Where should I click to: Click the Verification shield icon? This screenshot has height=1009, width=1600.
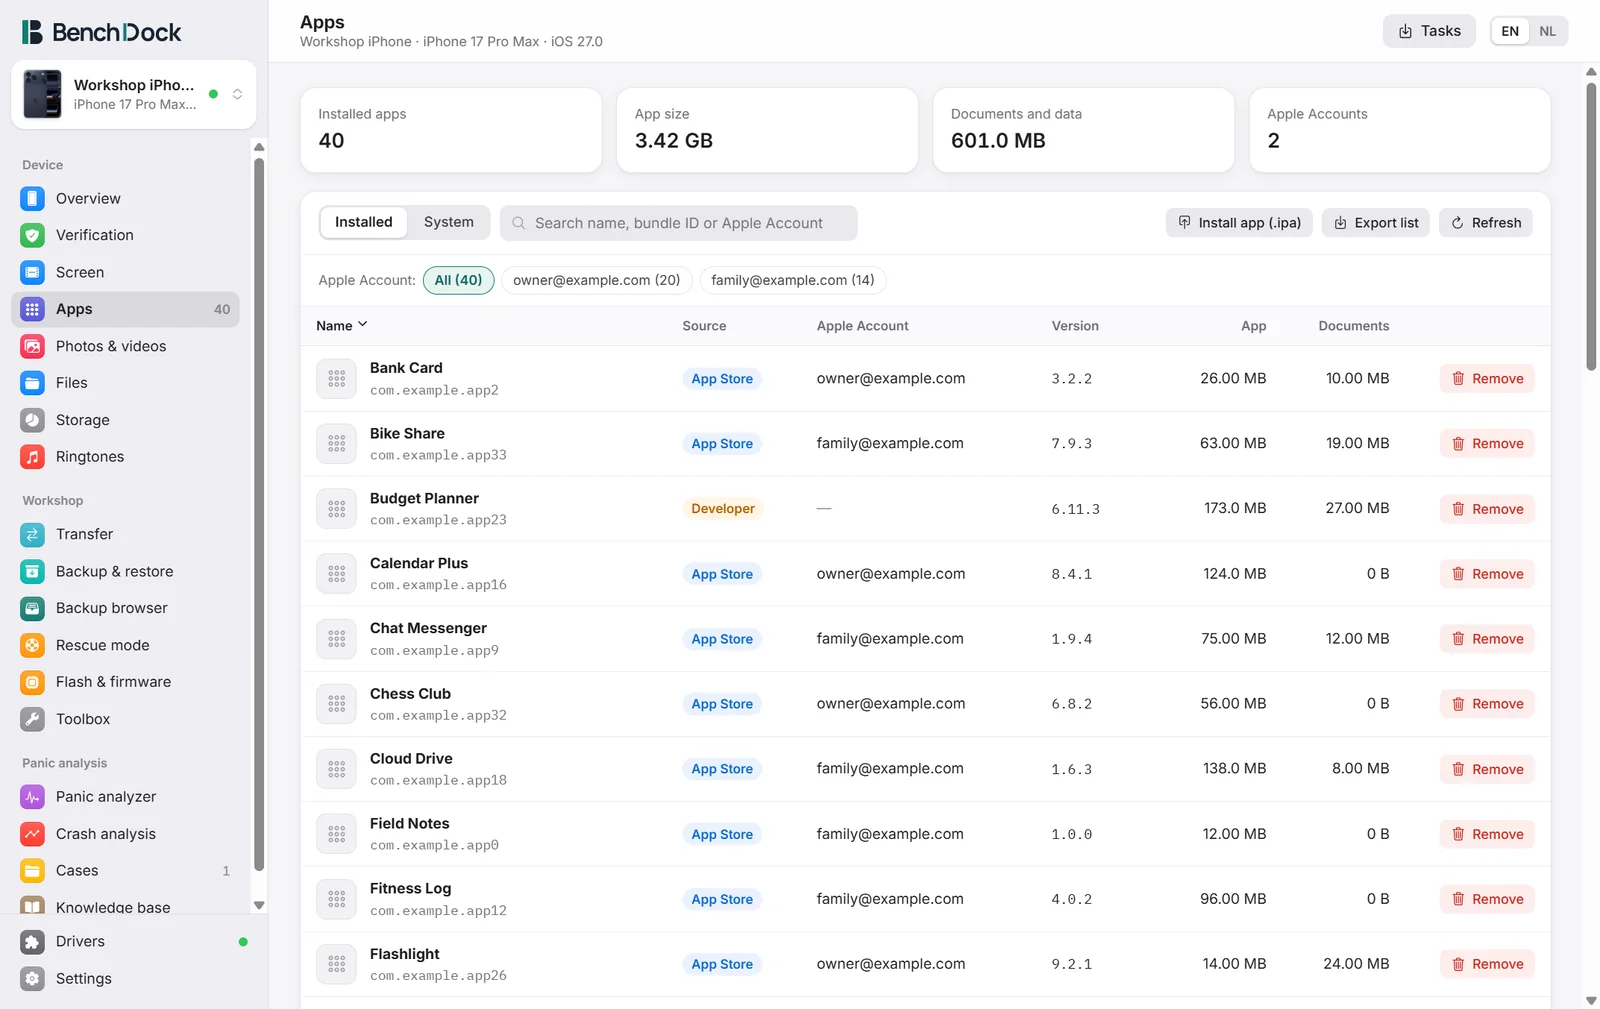click(x=33, y=235)
